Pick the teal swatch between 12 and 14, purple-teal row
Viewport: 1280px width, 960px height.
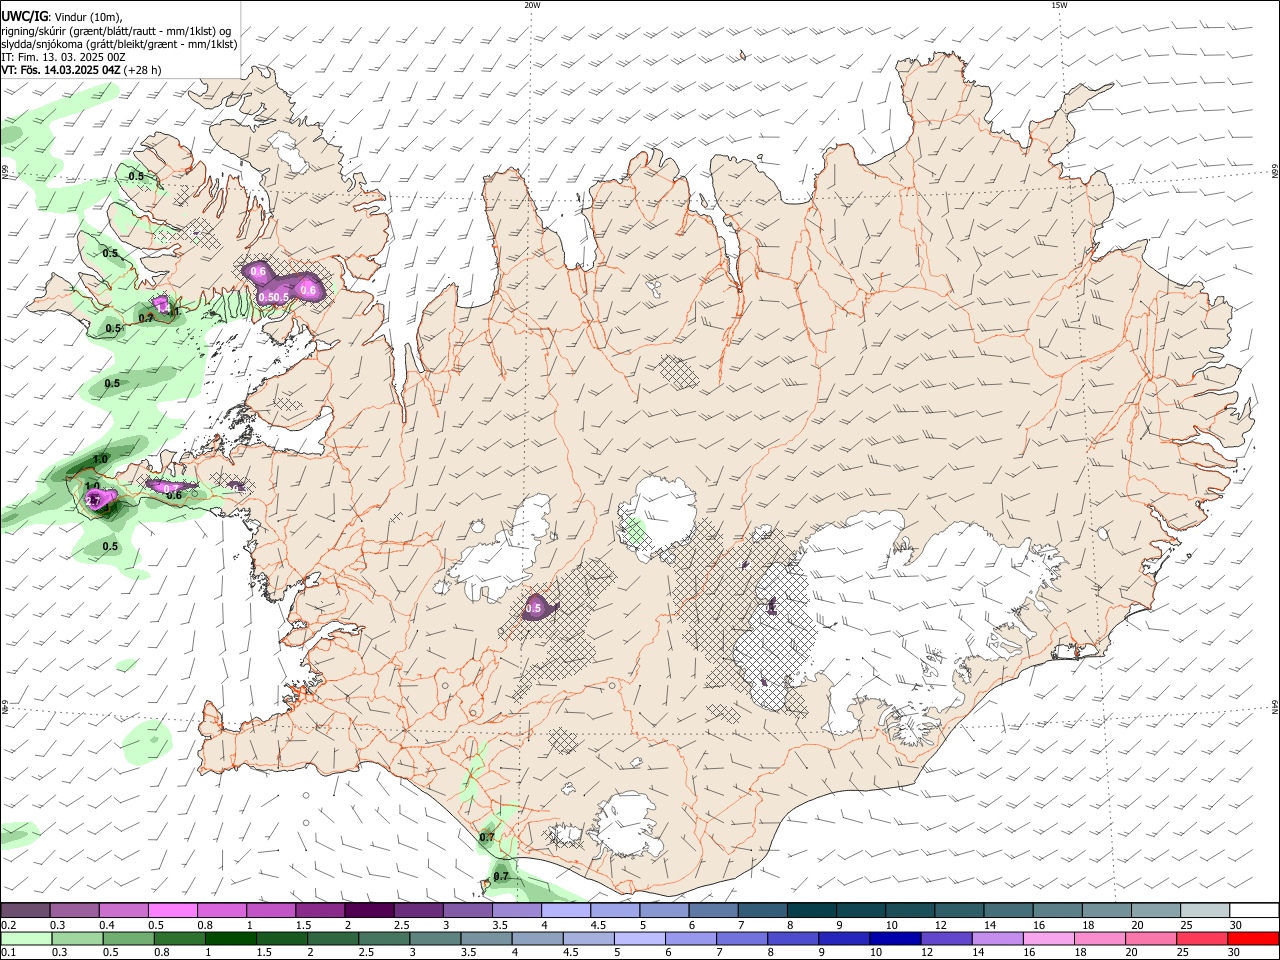[x=959, y=910]
